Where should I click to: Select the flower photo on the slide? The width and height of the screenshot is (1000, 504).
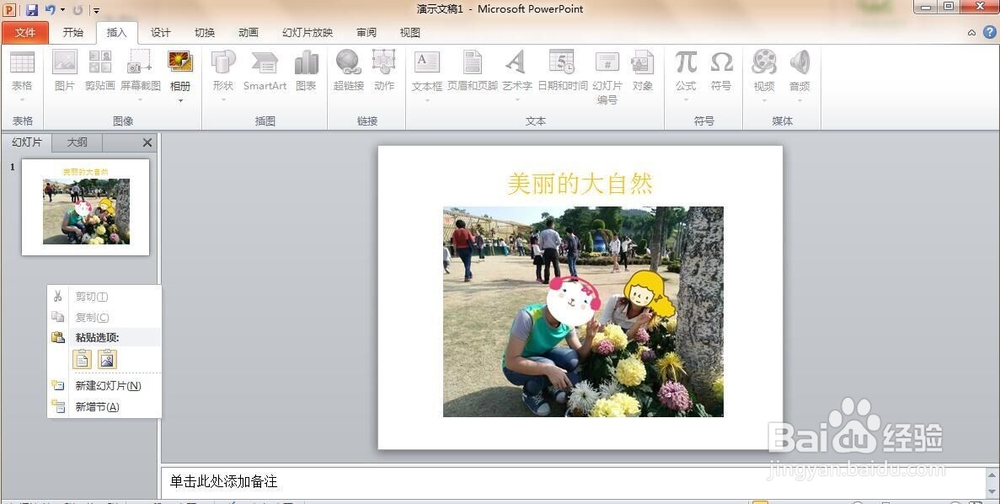(x=583, y=311)
